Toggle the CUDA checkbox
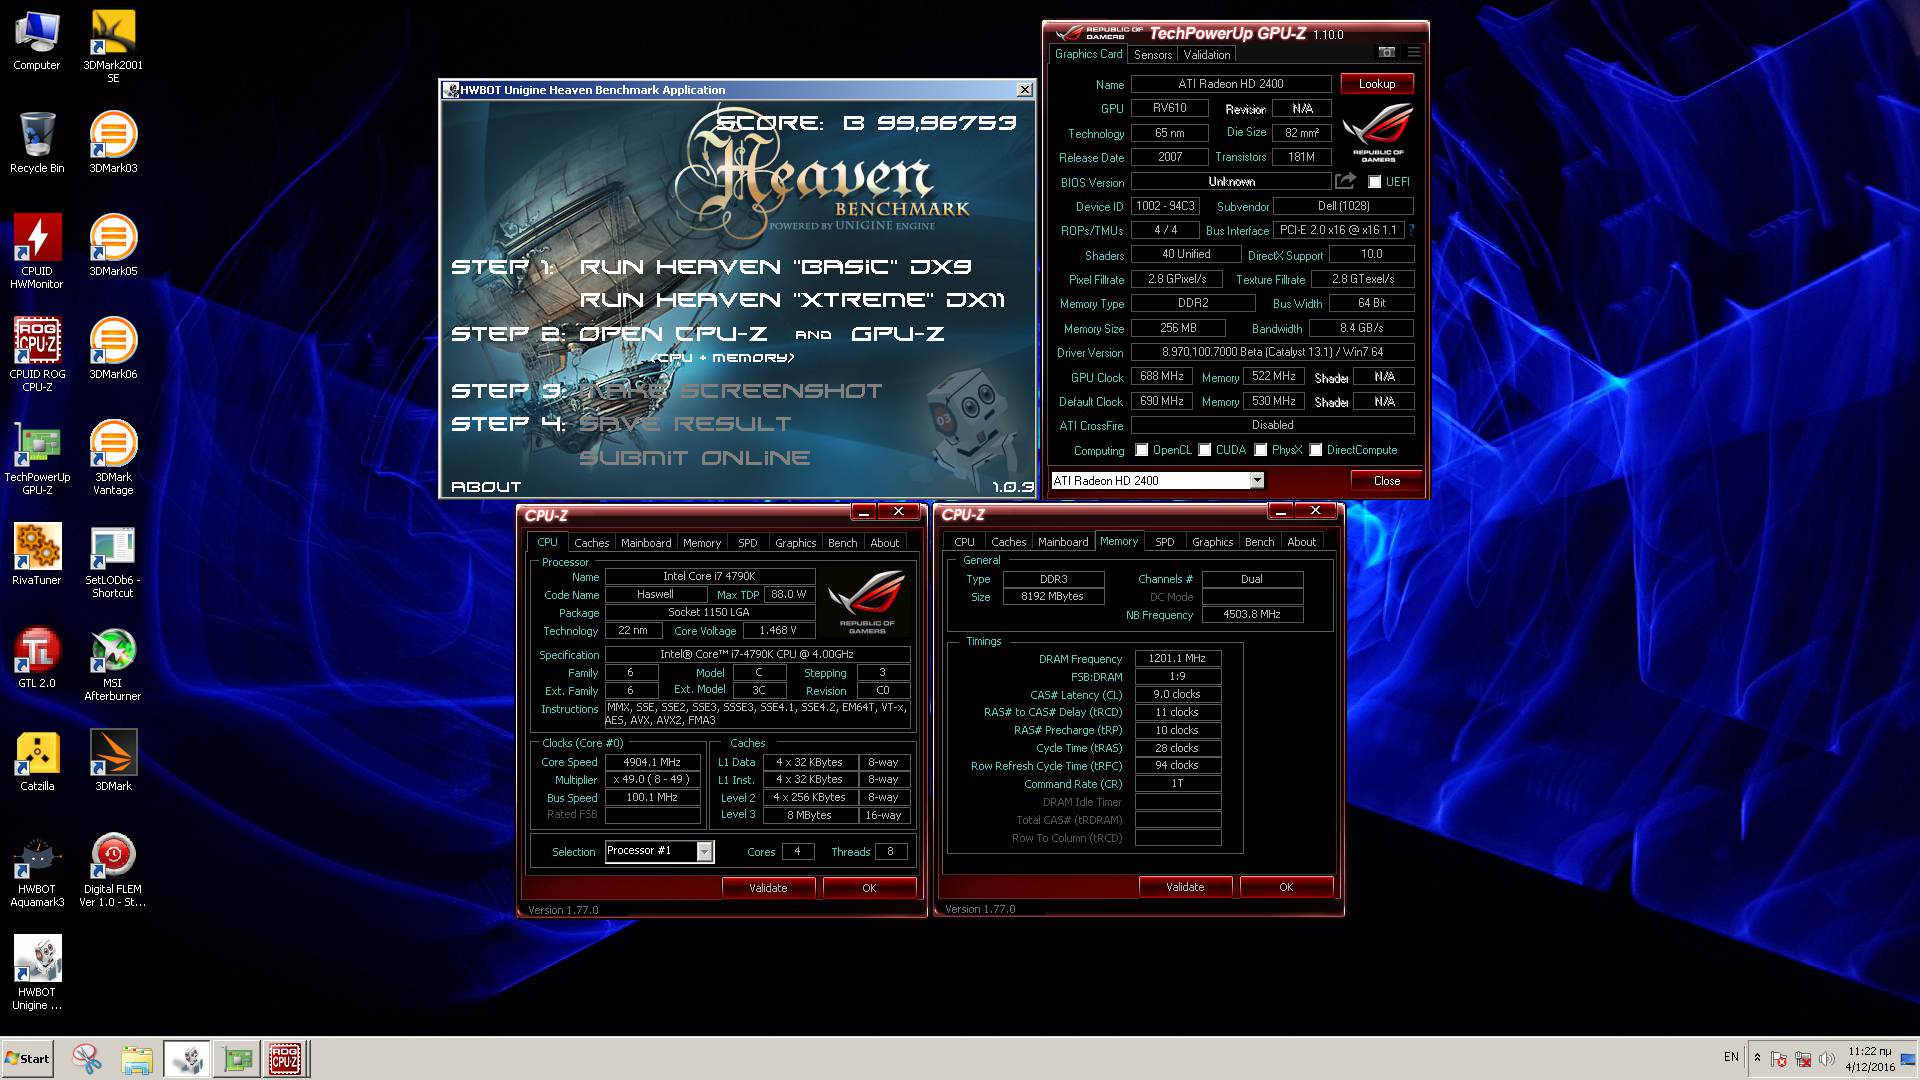 pyautogui.click(x=1205, y=450)
